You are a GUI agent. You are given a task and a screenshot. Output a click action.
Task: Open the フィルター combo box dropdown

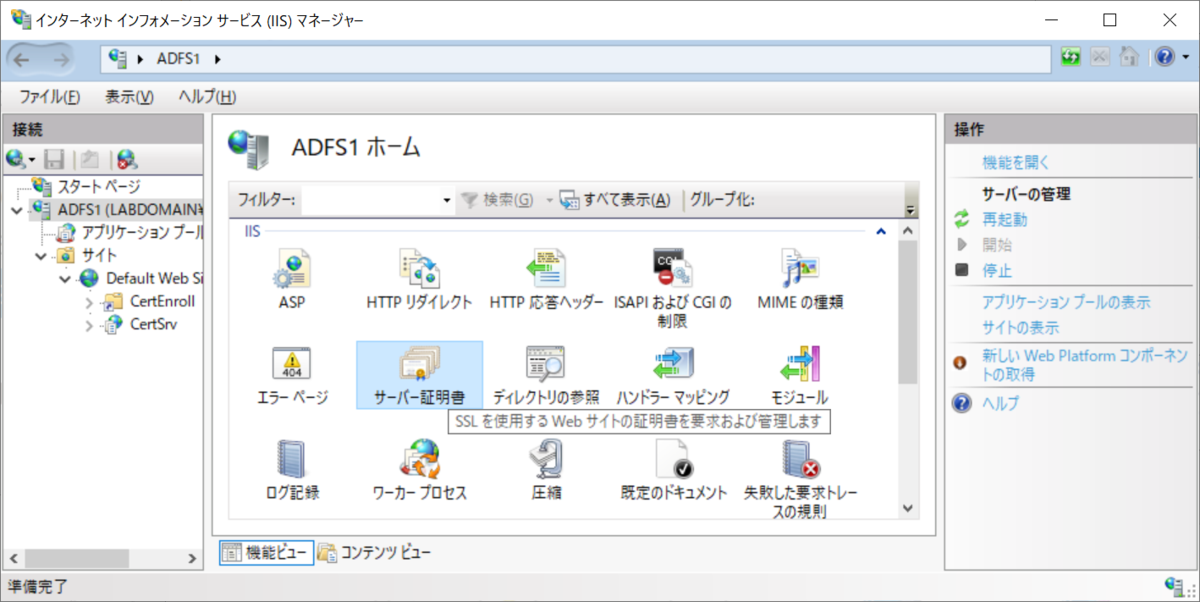tap(447, 200)
